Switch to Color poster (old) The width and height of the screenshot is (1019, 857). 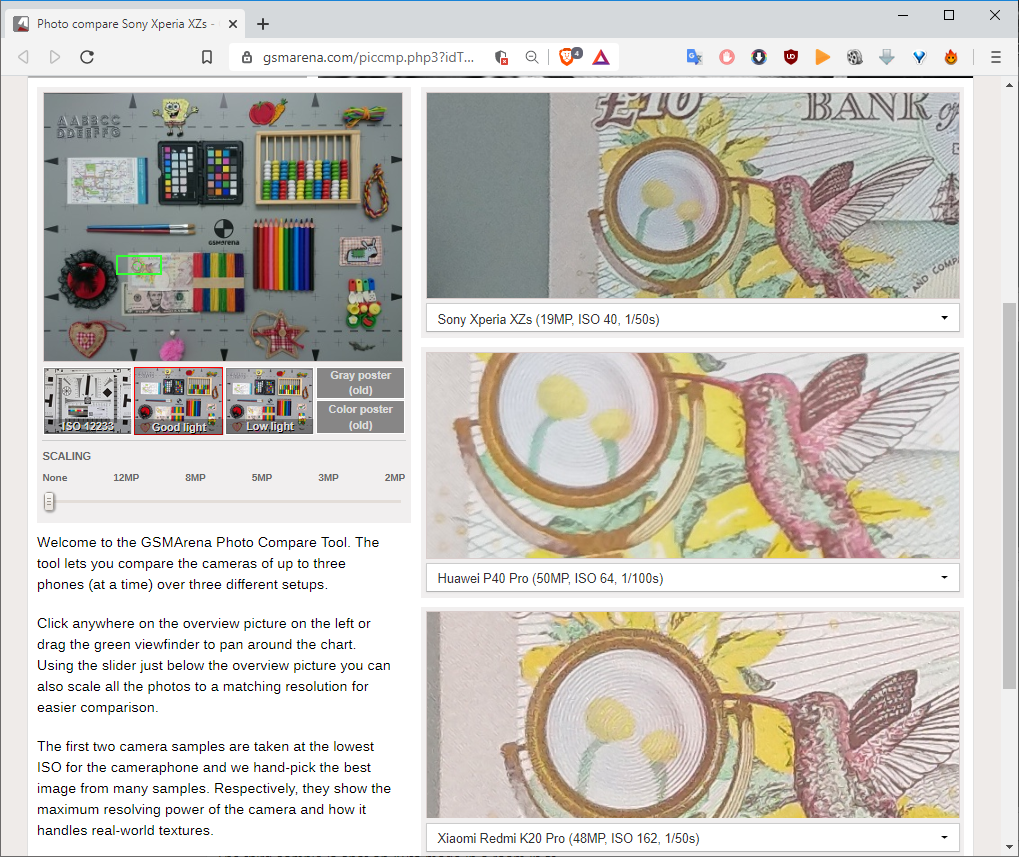click(x=360, y=417)
